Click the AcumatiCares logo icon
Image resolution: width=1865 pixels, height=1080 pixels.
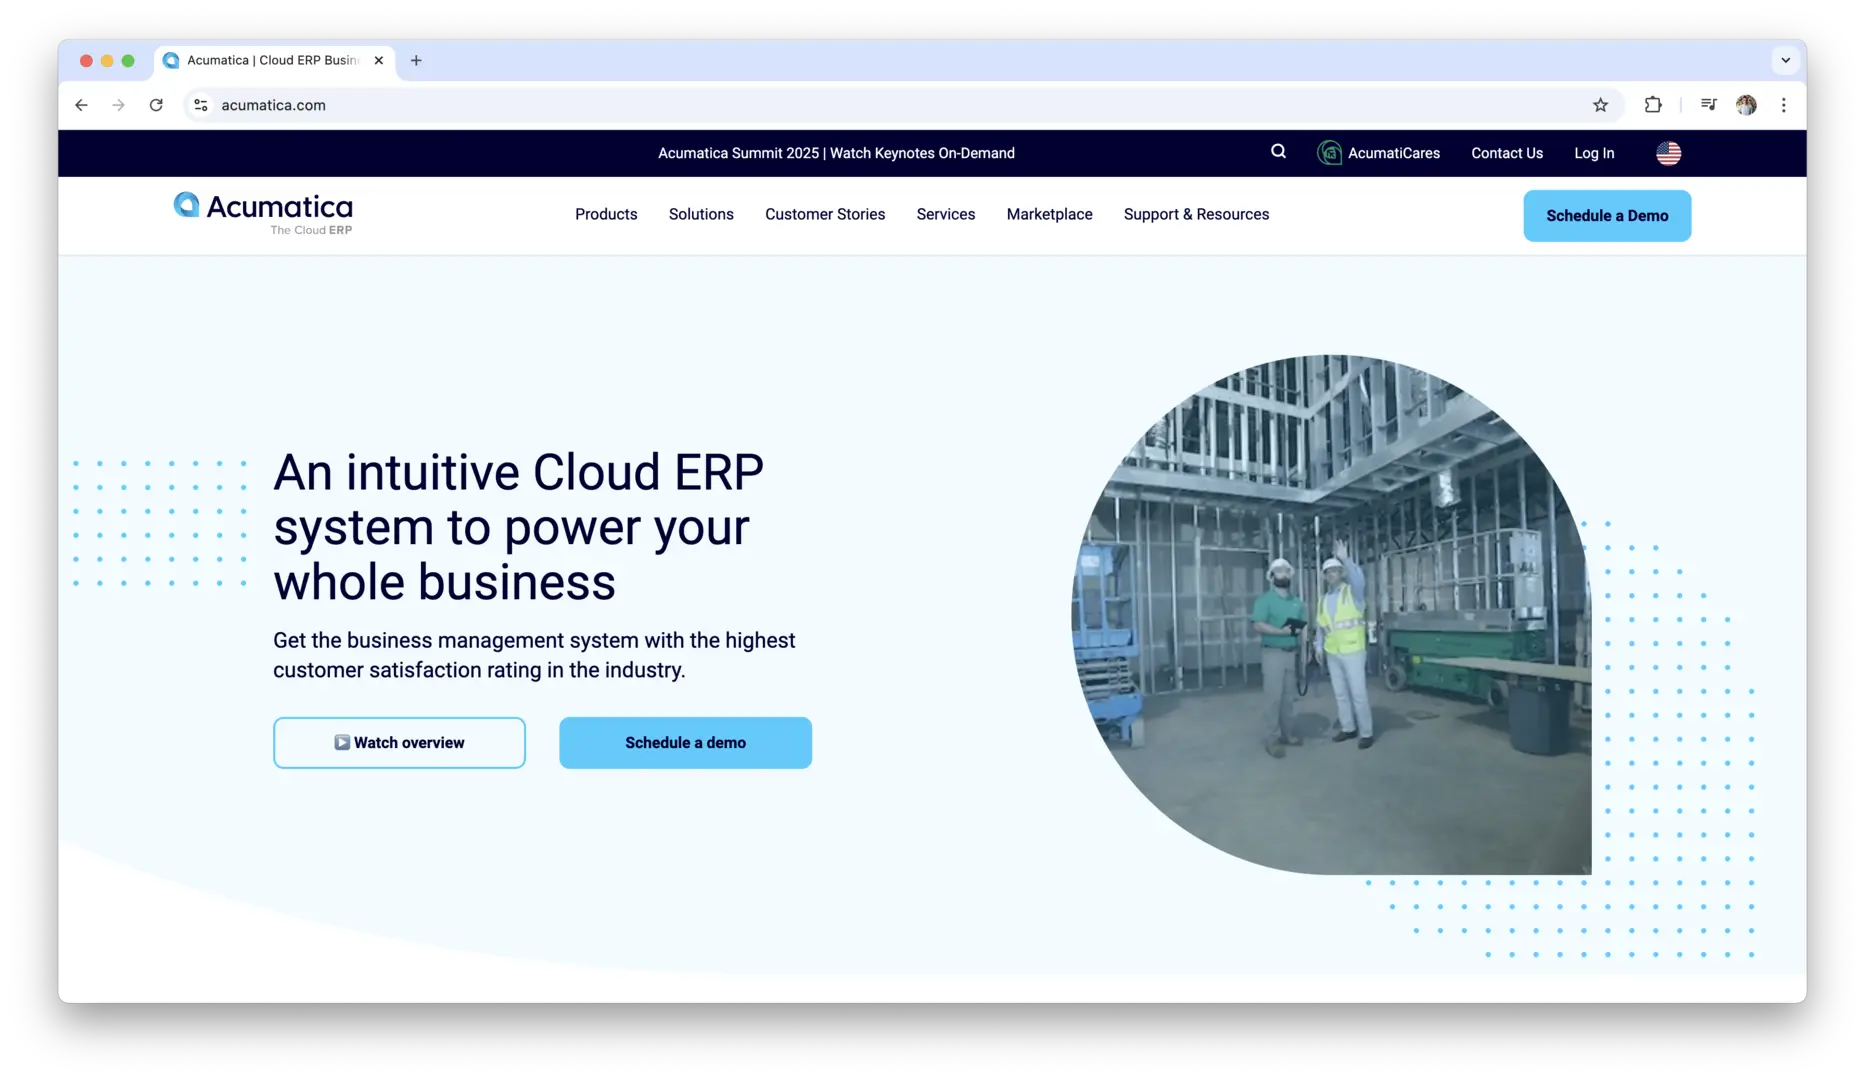1329,153
